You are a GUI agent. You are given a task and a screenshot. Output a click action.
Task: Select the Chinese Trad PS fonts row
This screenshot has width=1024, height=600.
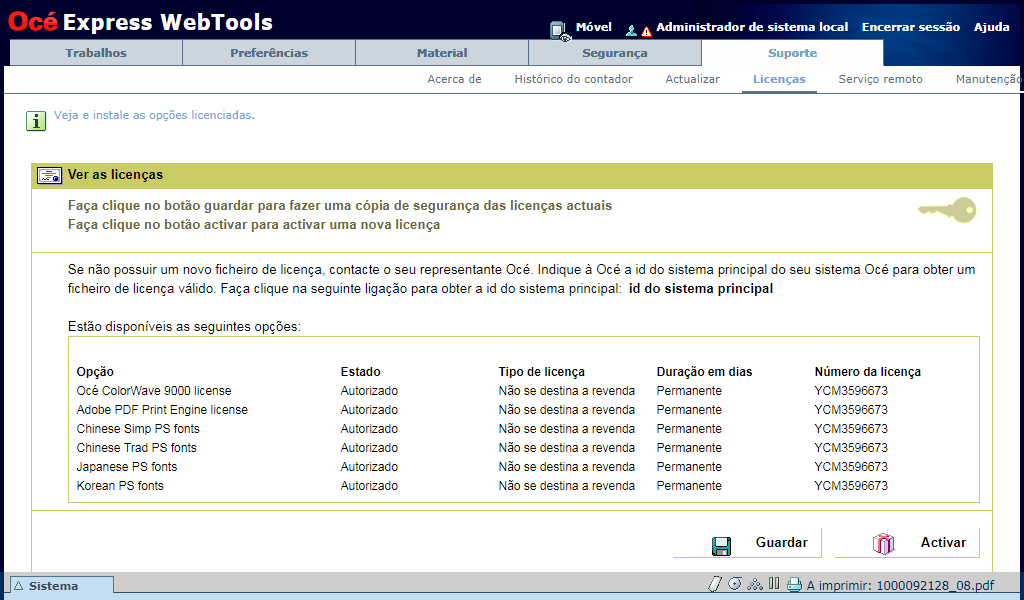coord(524,447)
